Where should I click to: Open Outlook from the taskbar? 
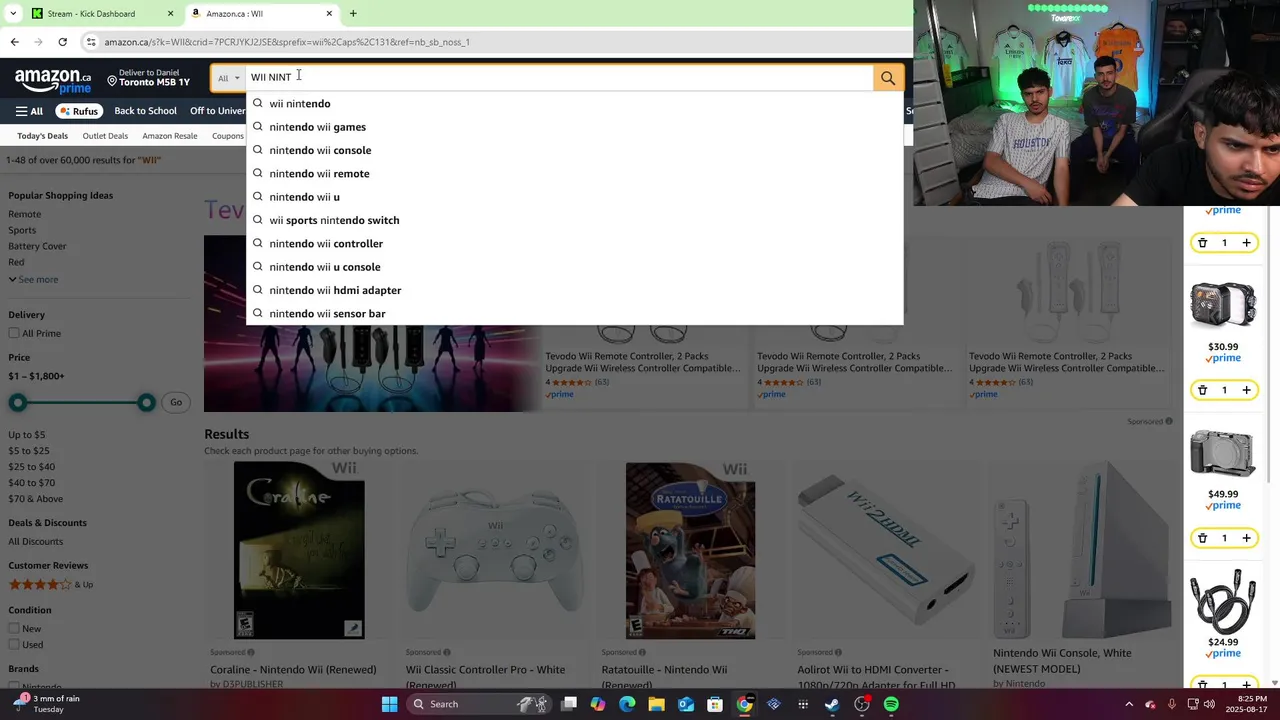(686, 704)
